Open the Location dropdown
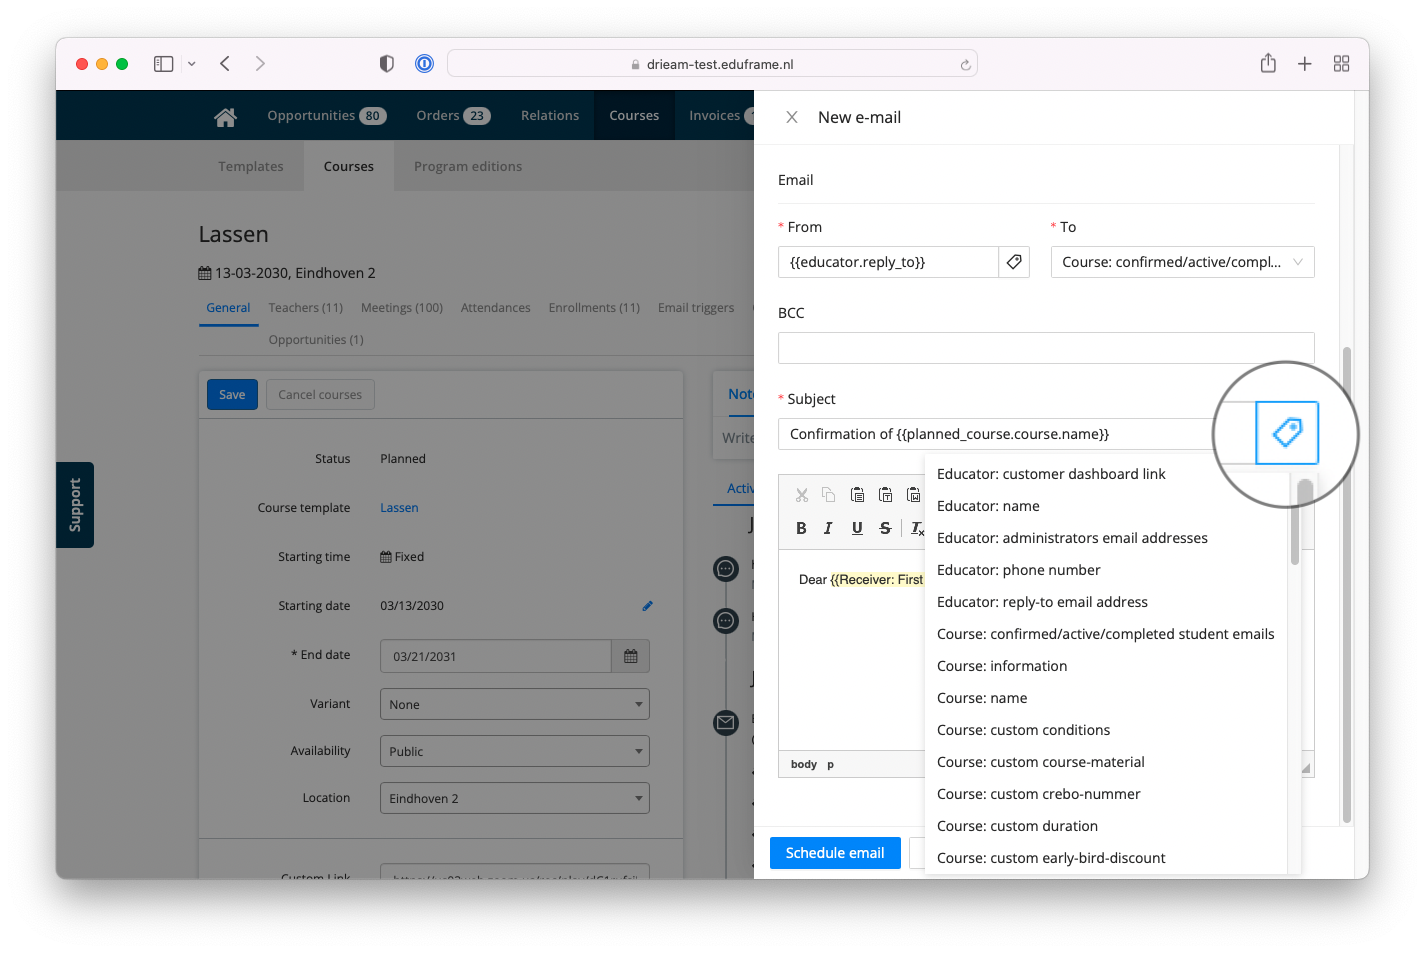 pos(514,798)
